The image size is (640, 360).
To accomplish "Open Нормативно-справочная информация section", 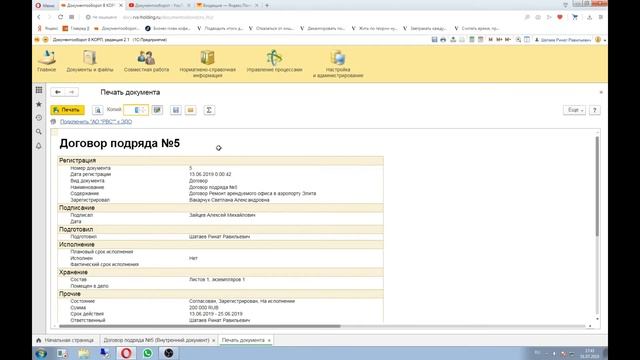I will point(207,64).
